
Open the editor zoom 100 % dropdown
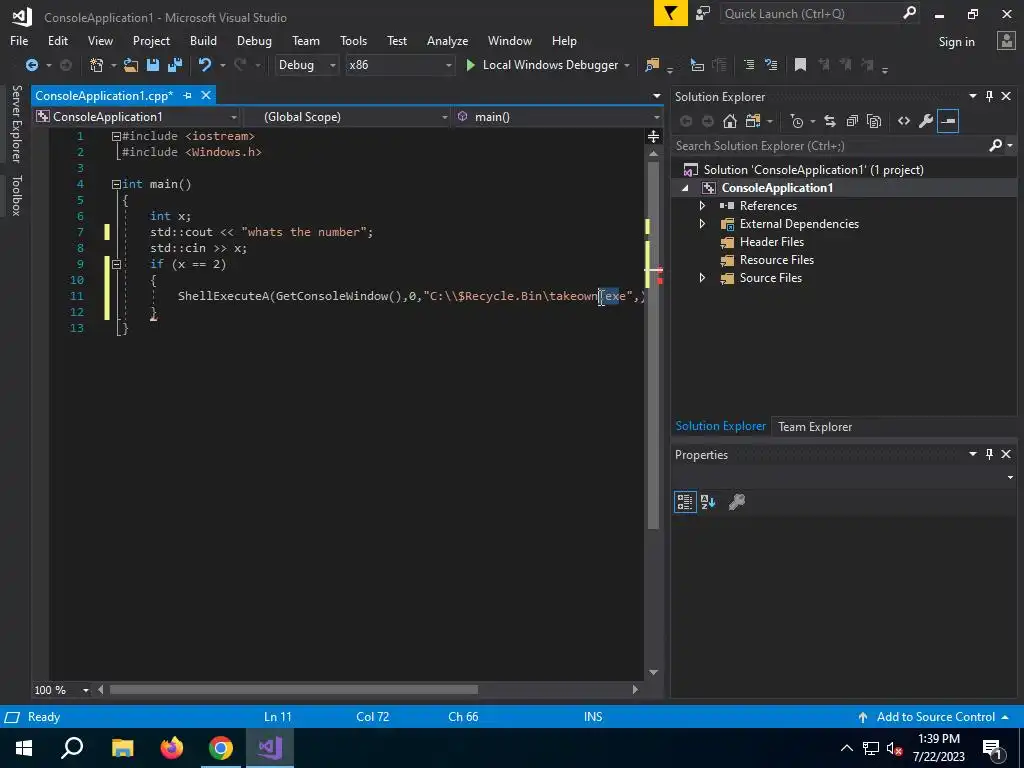tap(86, 690)
